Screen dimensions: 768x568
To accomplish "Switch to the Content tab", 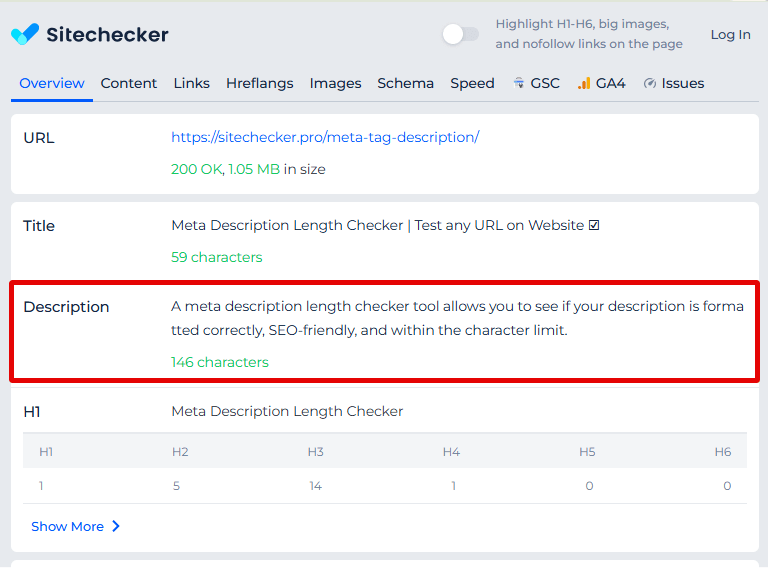I will pyautogui.click(x=129, y=83).
